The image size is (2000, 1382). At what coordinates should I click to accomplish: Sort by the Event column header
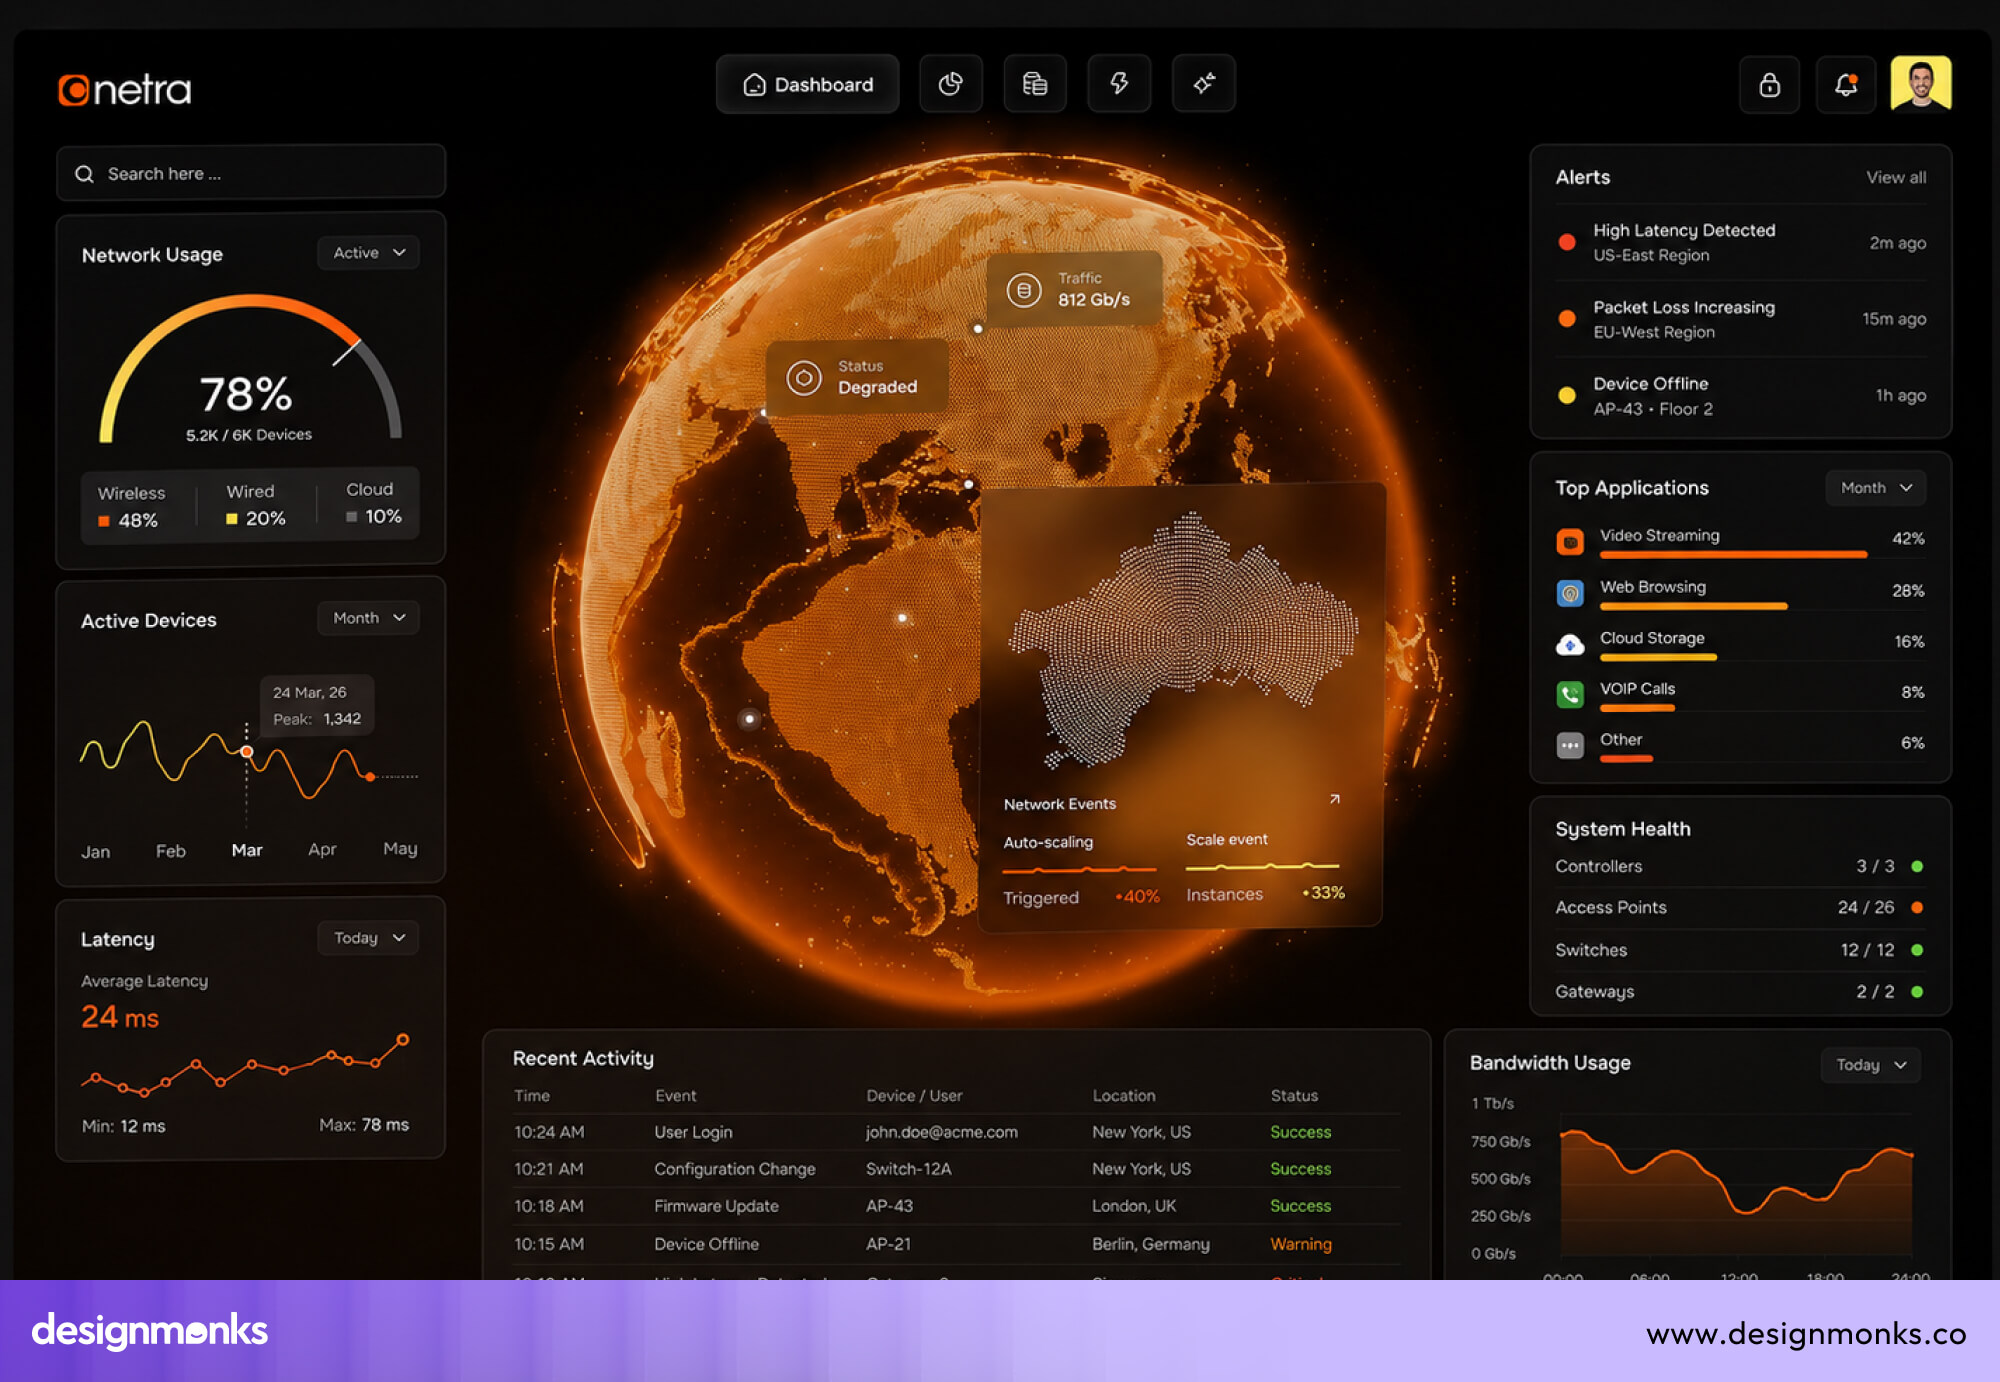tap(676, 1096)
